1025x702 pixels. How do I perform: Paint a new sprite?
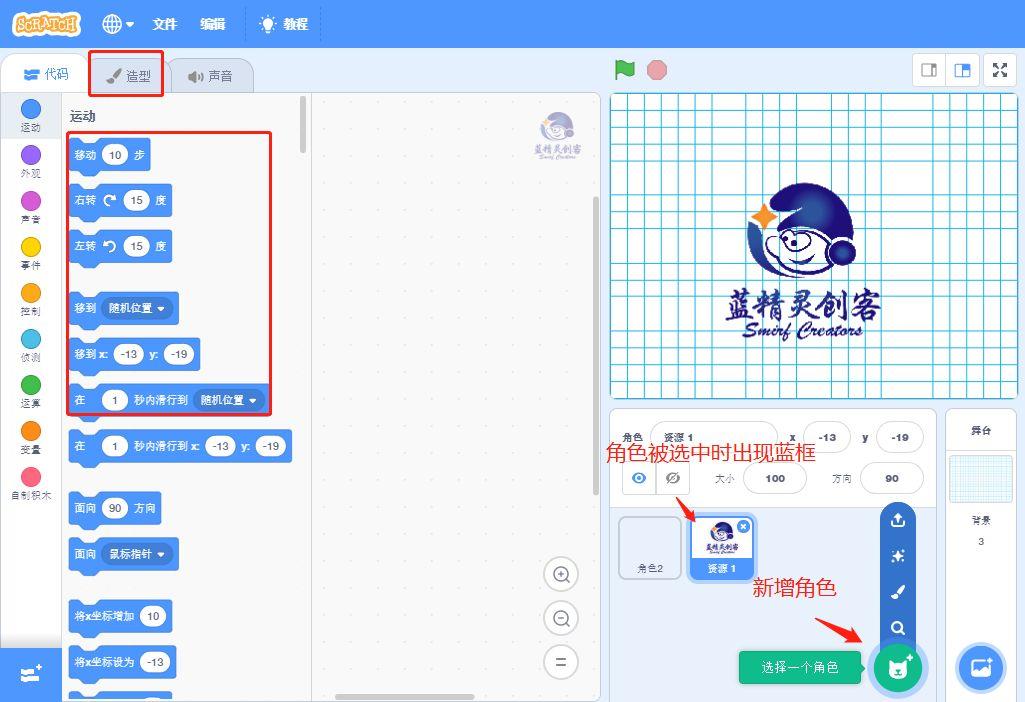tap(898, 592)
